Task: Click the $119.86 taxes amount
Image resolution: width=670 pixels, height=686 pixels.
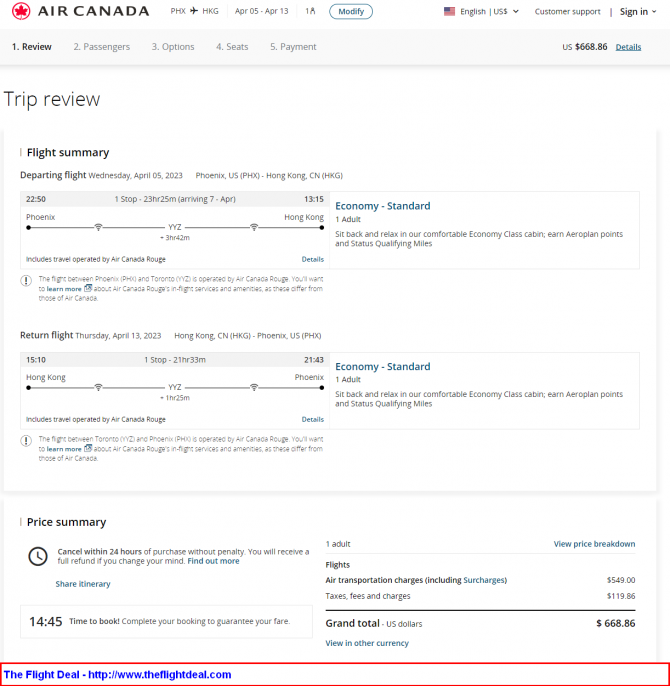Action: pos(621,596)
